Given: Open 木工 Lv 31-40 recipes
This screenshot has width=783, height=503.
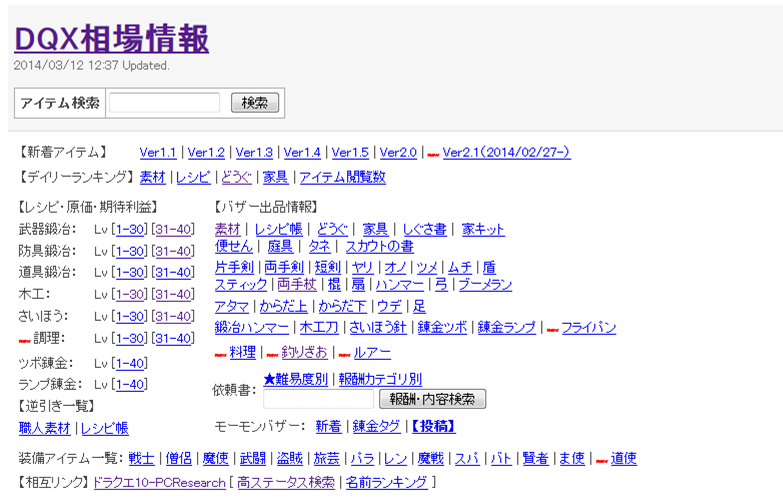Looking at the screenshot, I should [x=174, y=294].
